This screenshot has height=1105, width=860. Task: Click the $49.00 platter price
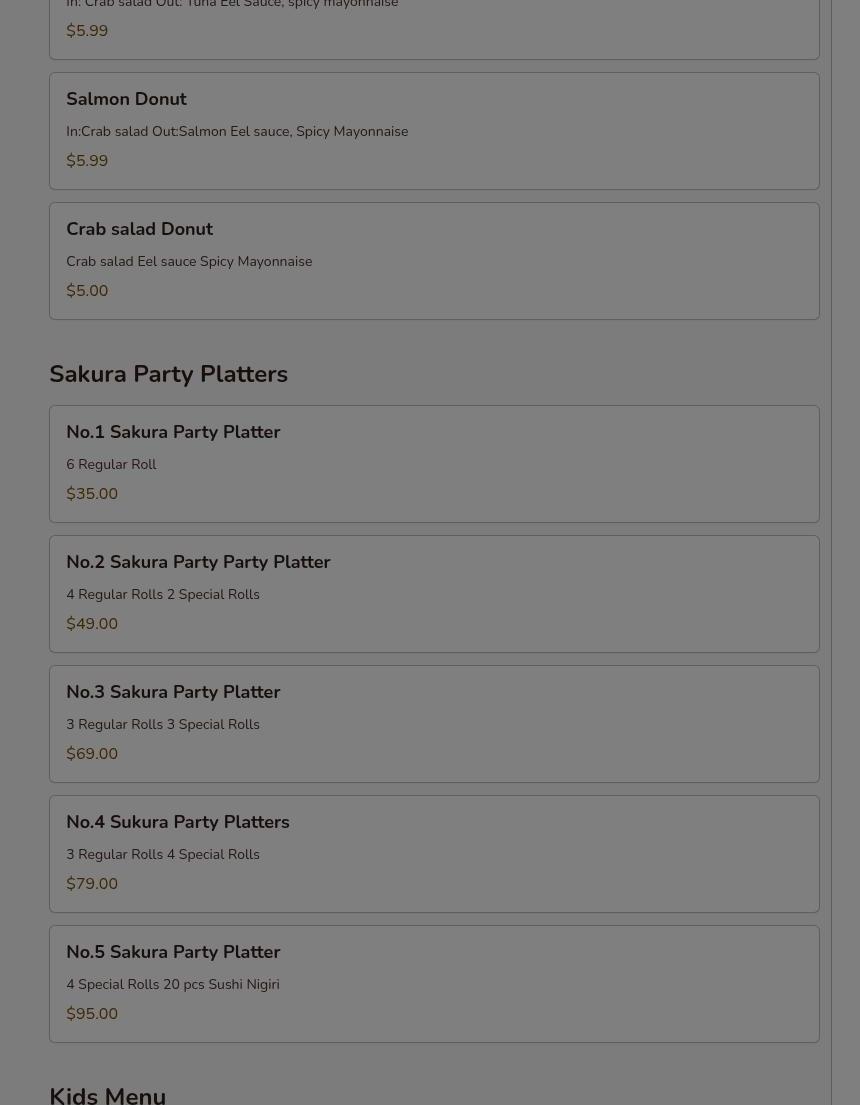coord(92,624)
